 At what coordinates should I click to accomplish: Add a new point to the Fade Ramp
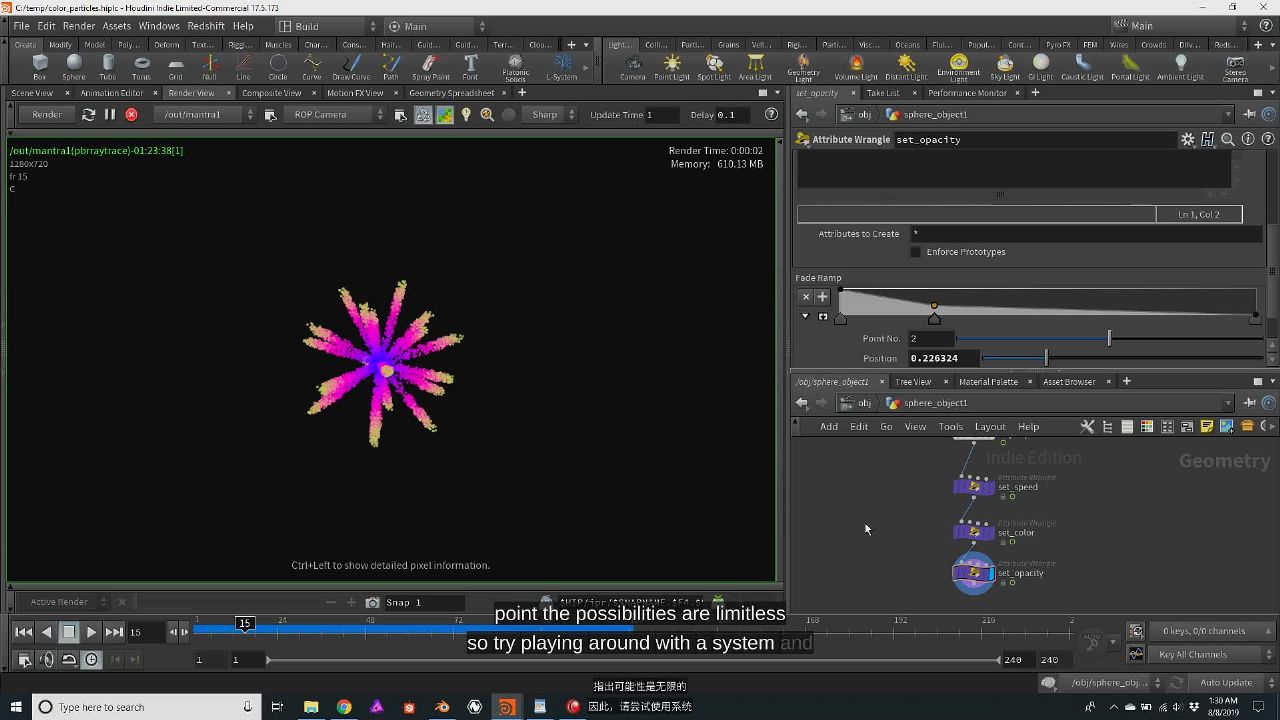(x=822, y=297)
